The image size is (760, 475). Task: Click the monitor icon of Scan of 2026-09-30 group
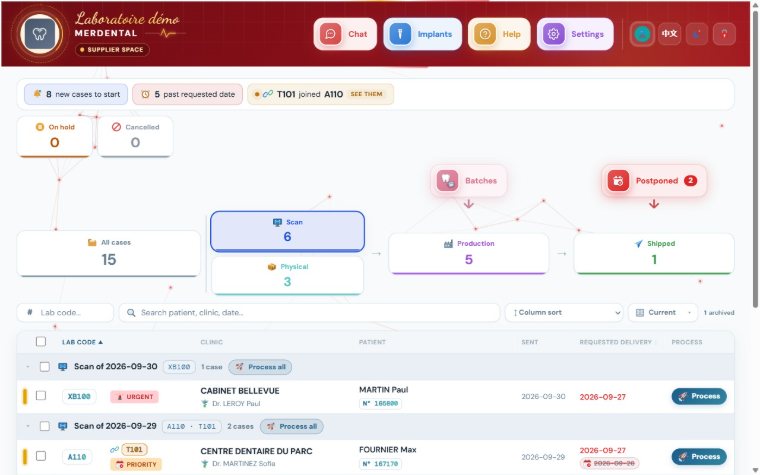pyautogui.click(x=63, y=366)
